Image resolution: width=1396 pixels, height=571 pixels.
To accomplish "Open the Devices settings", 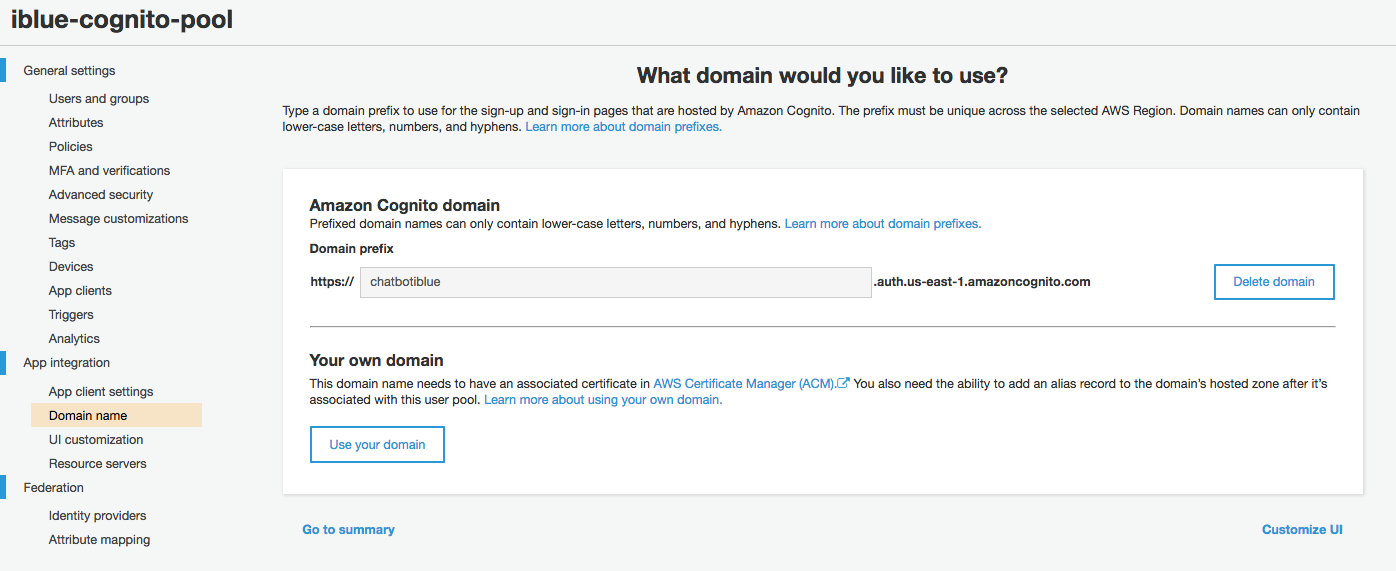I will tap(71, 267).
